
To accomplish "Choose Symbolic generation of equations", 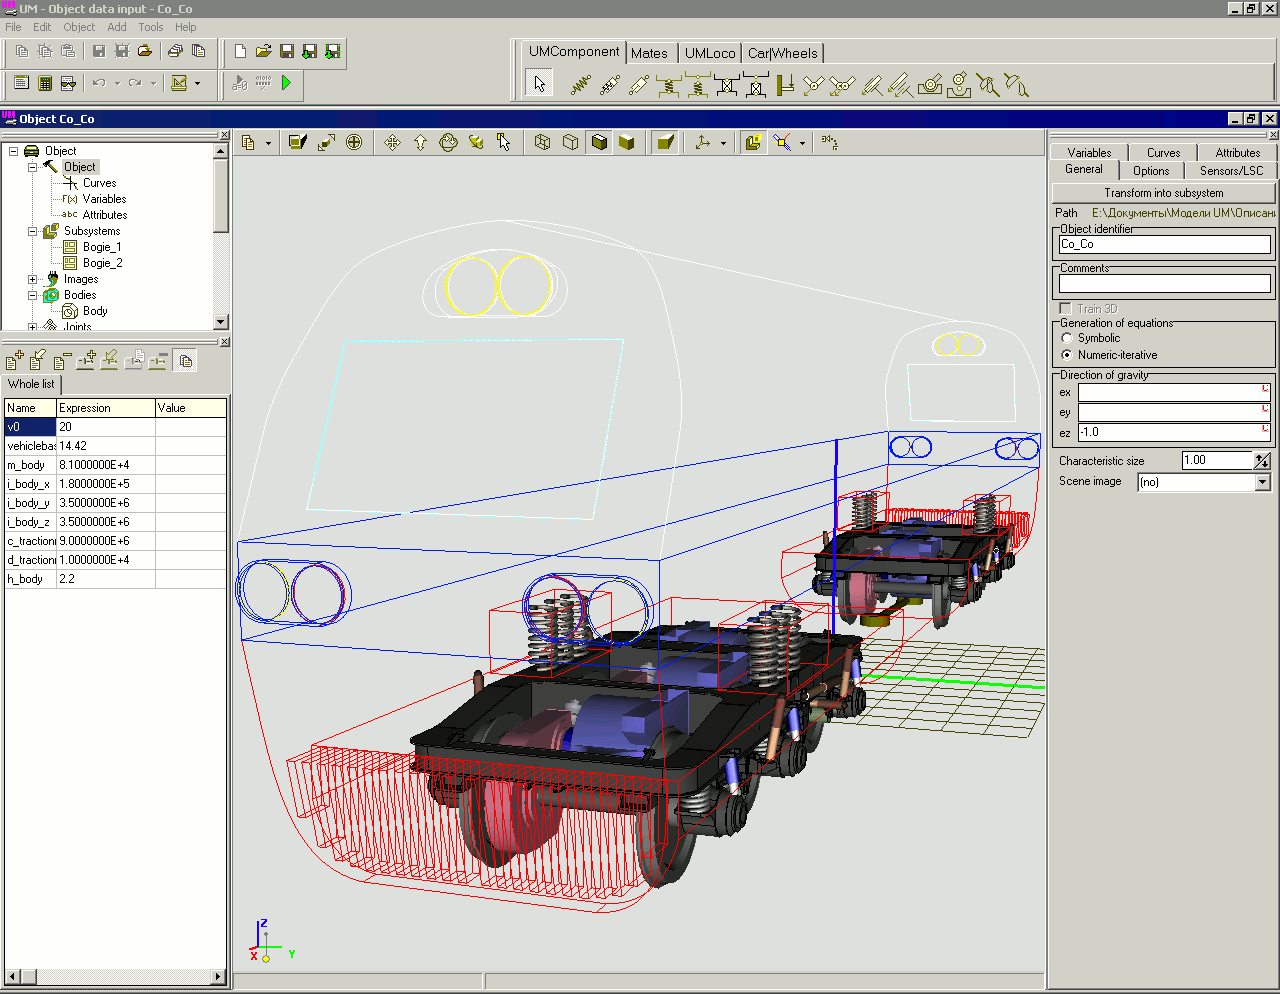I will coord(1068,338).
